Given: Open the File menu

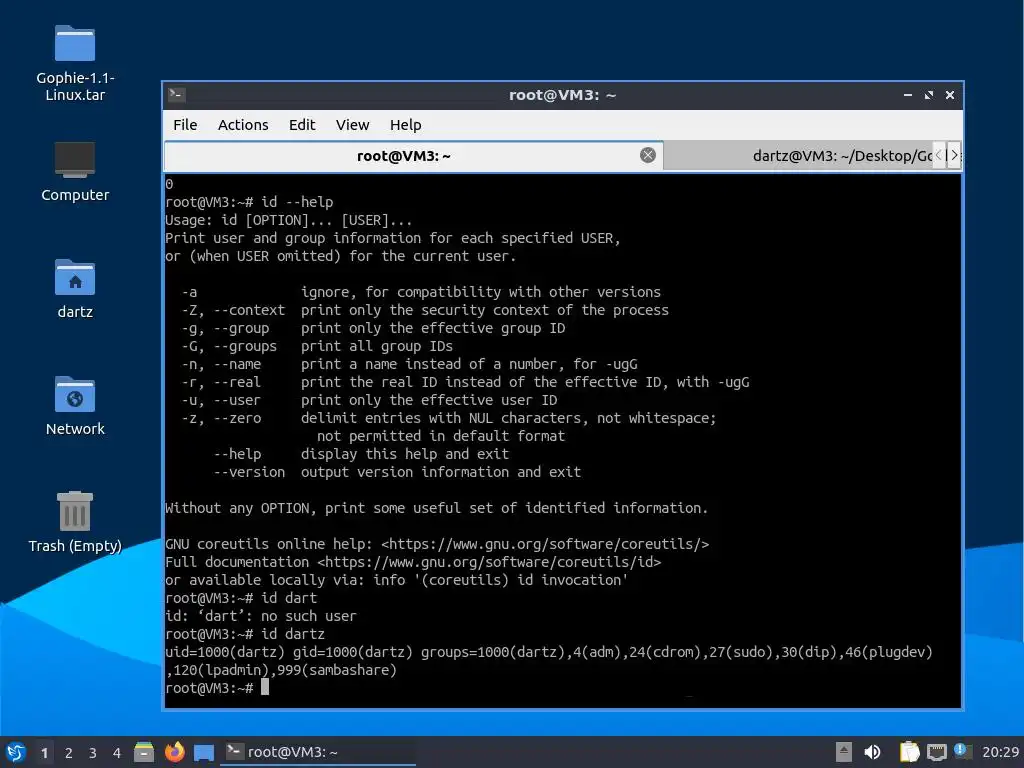Looking at the screenshot, I should tap(185, 125).
